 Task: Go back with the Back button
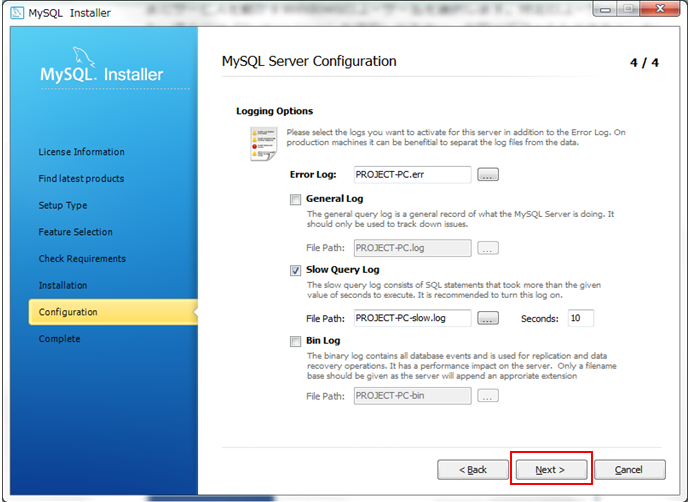(x=473, y=469)
